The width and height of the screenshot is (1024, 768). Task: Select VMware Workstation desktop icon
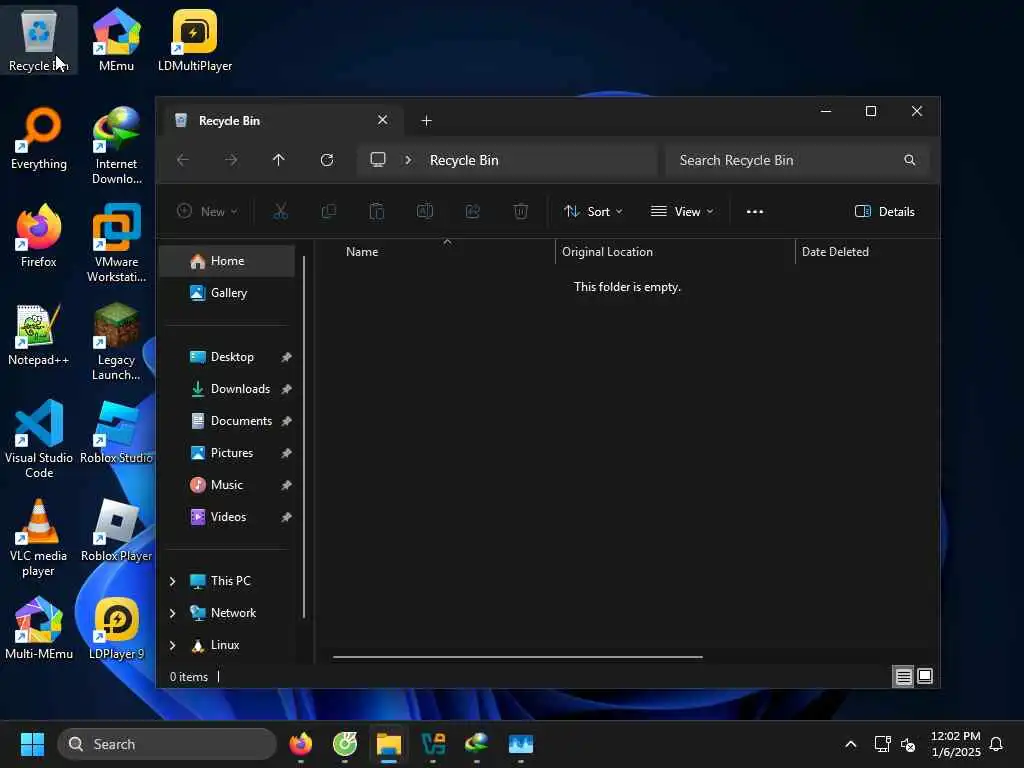(116, 244)
